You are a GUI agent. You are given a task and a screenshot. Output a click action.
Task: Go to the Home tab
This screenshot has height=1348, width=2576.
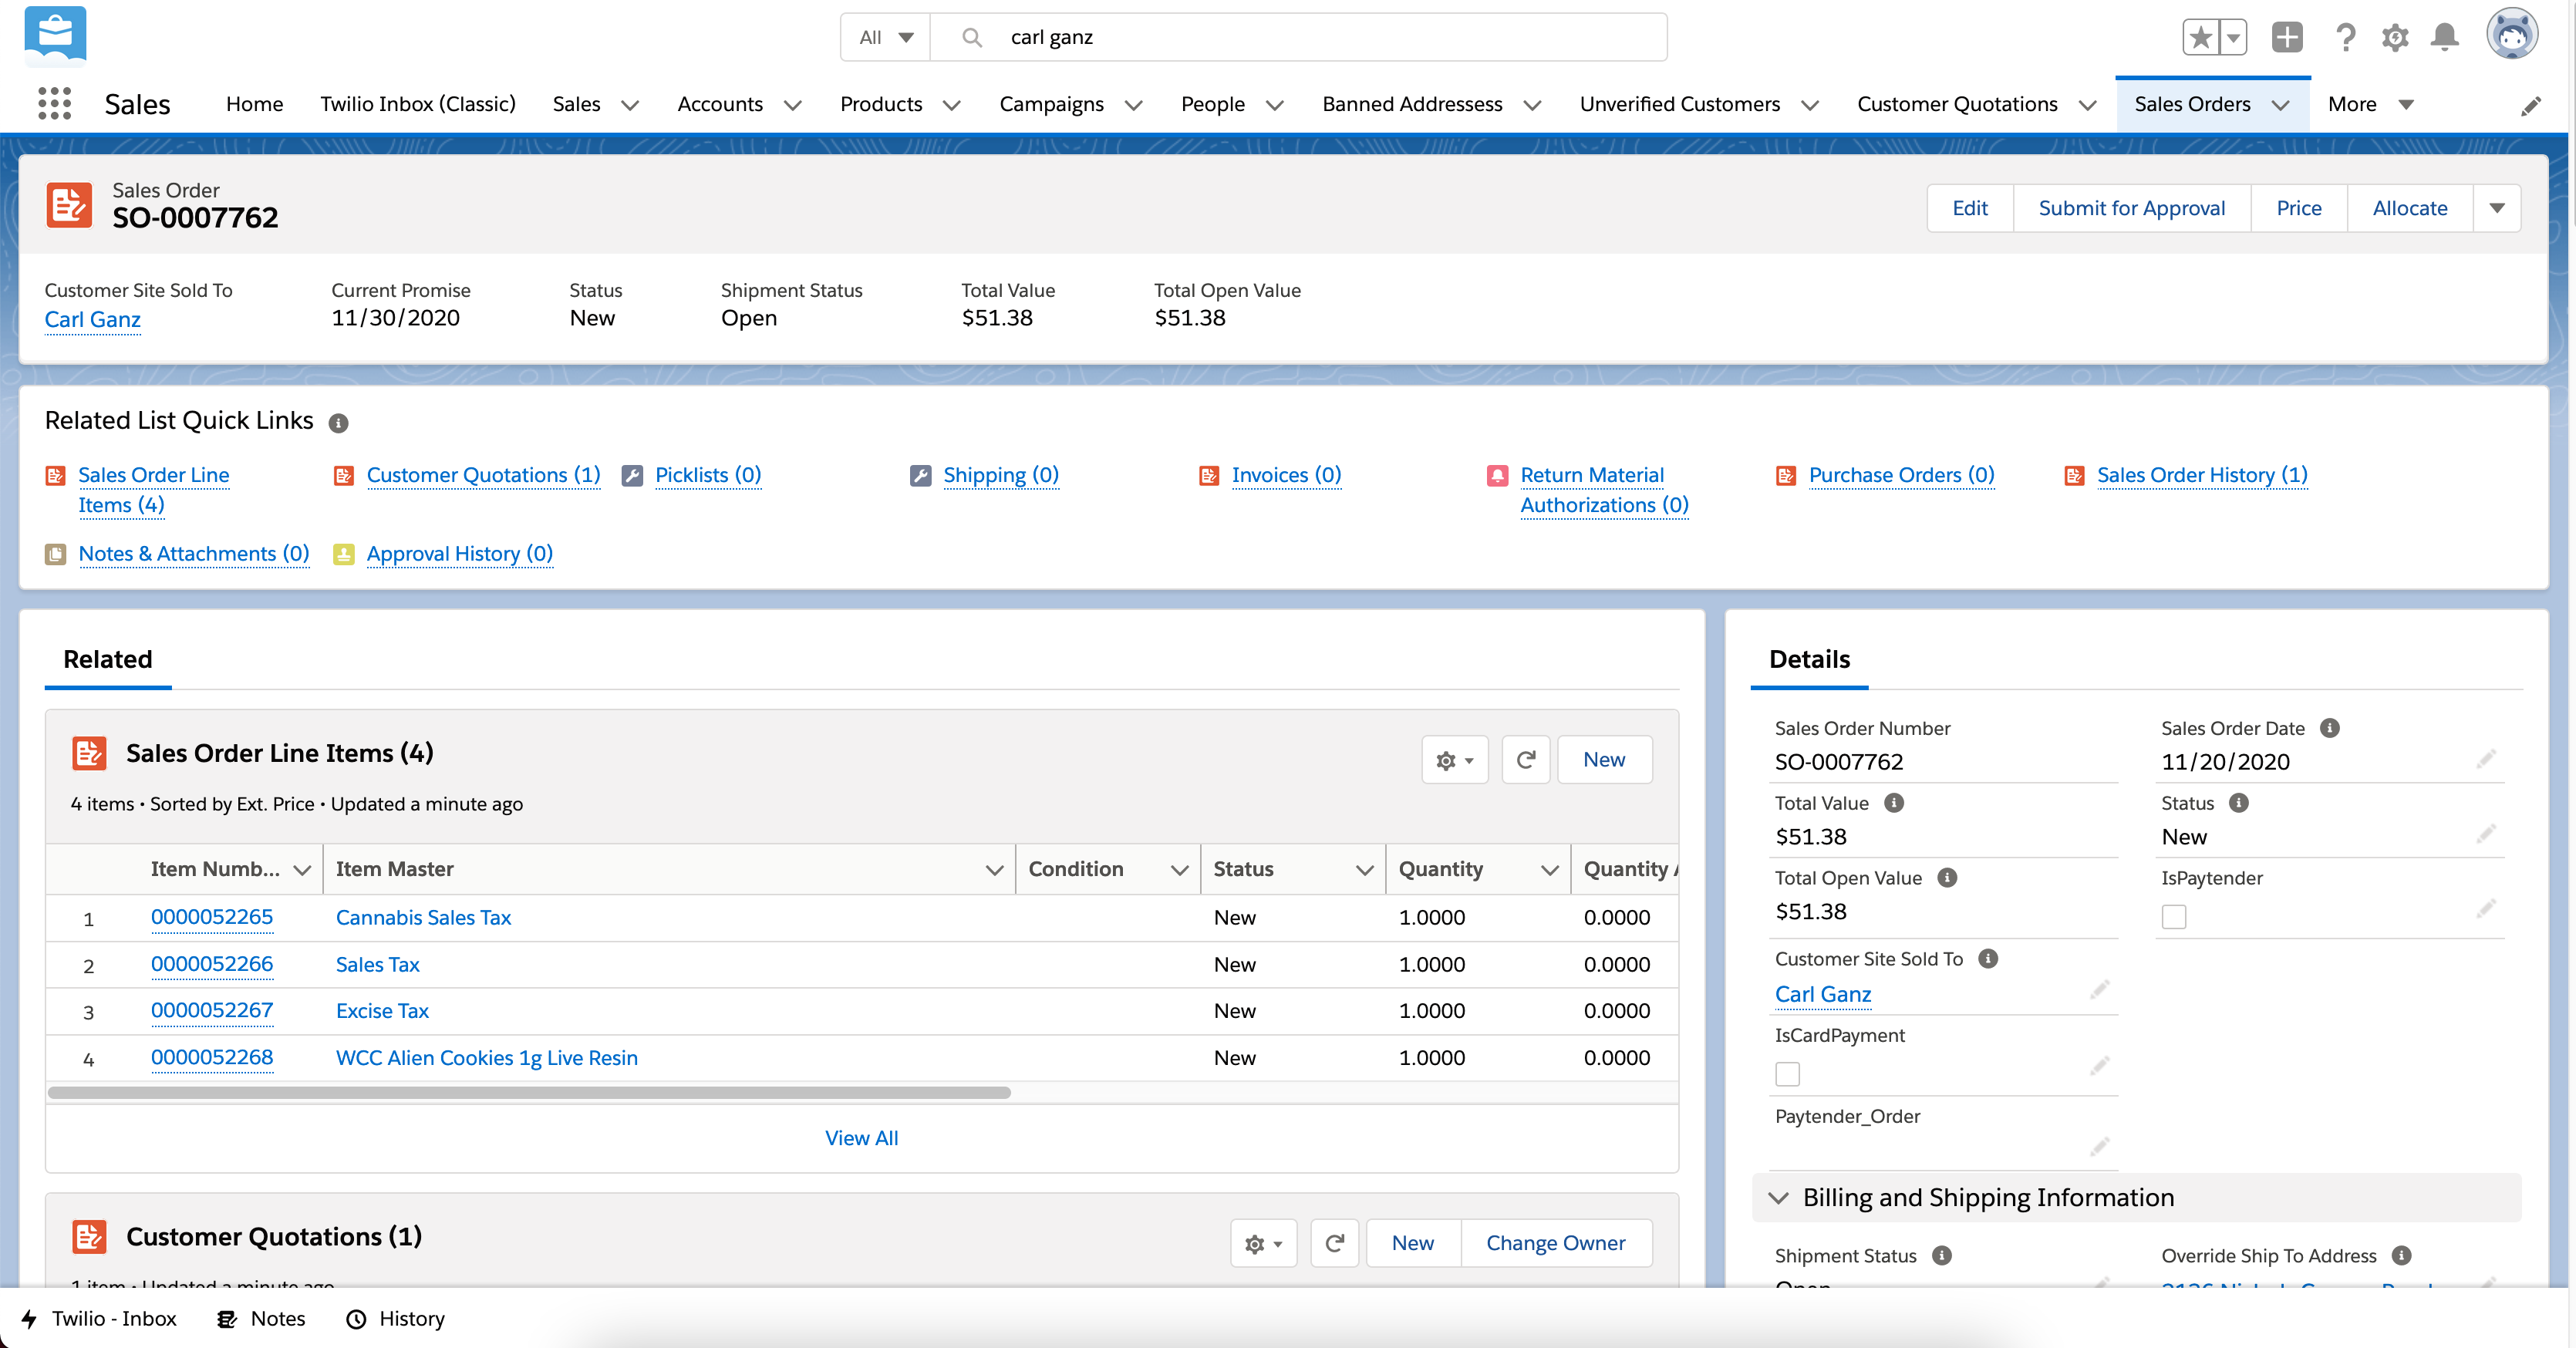(254, 105)
